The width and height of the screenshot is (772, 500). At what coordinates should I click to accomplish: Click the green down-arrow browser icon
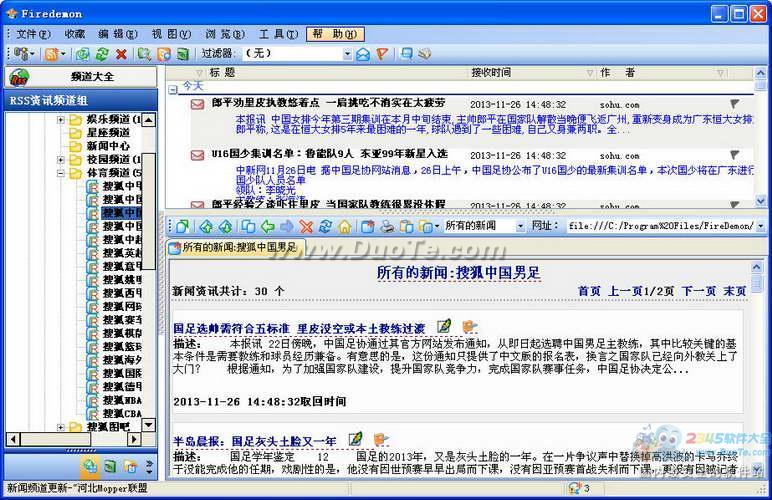(225, 226)
